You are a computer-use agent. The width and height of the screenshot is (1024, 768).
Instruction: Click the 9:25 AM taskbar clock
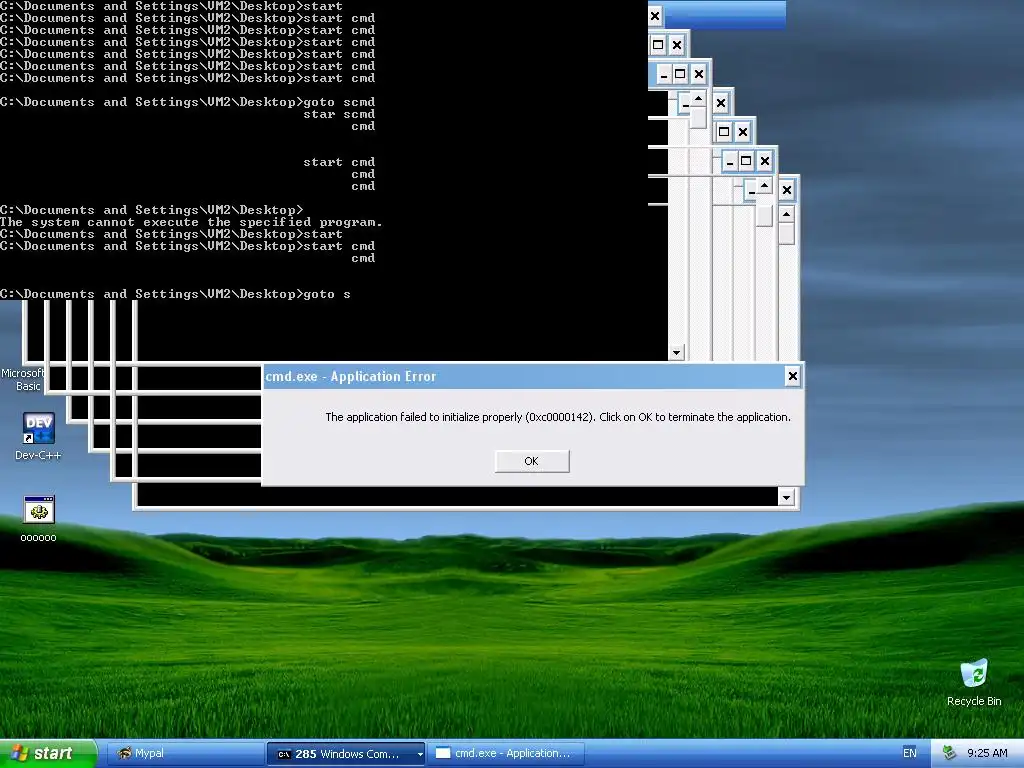tap(987, 753)
